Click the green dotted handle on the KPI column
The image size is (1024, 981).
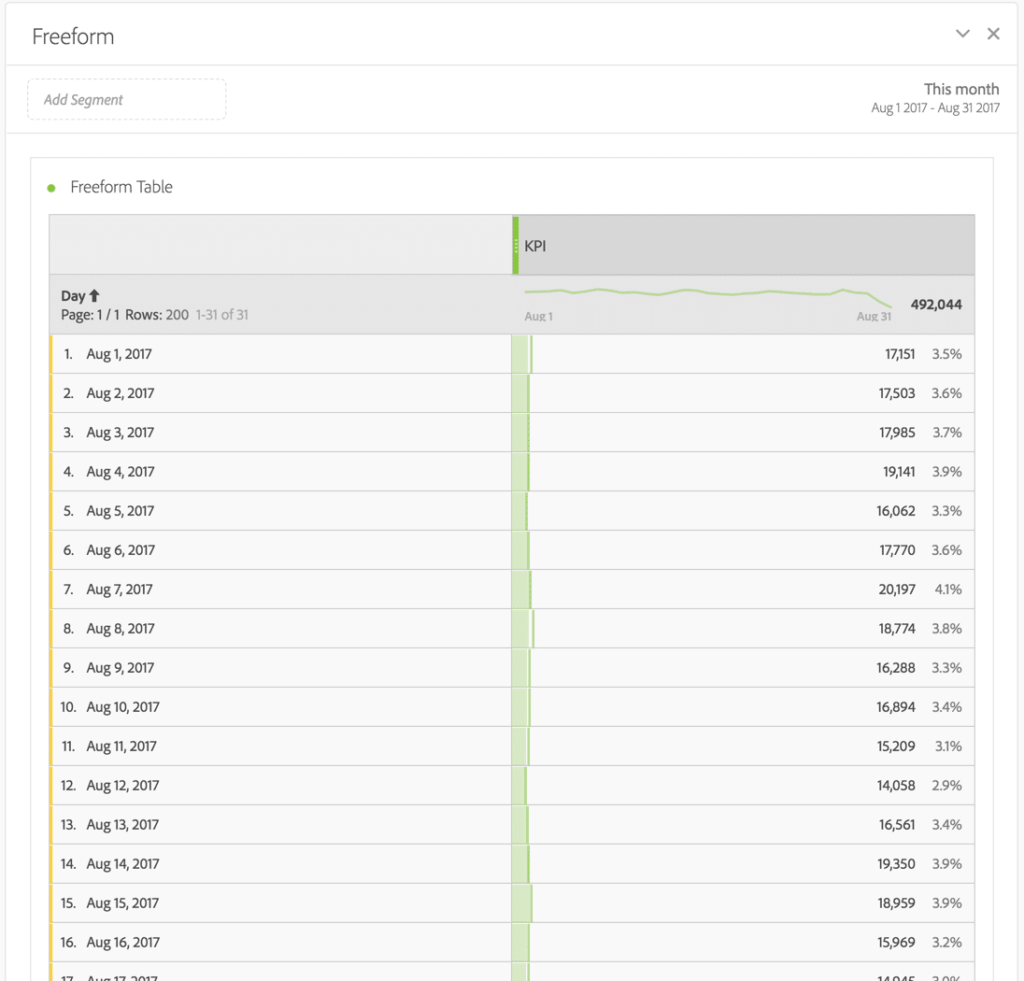coord(516,244)
